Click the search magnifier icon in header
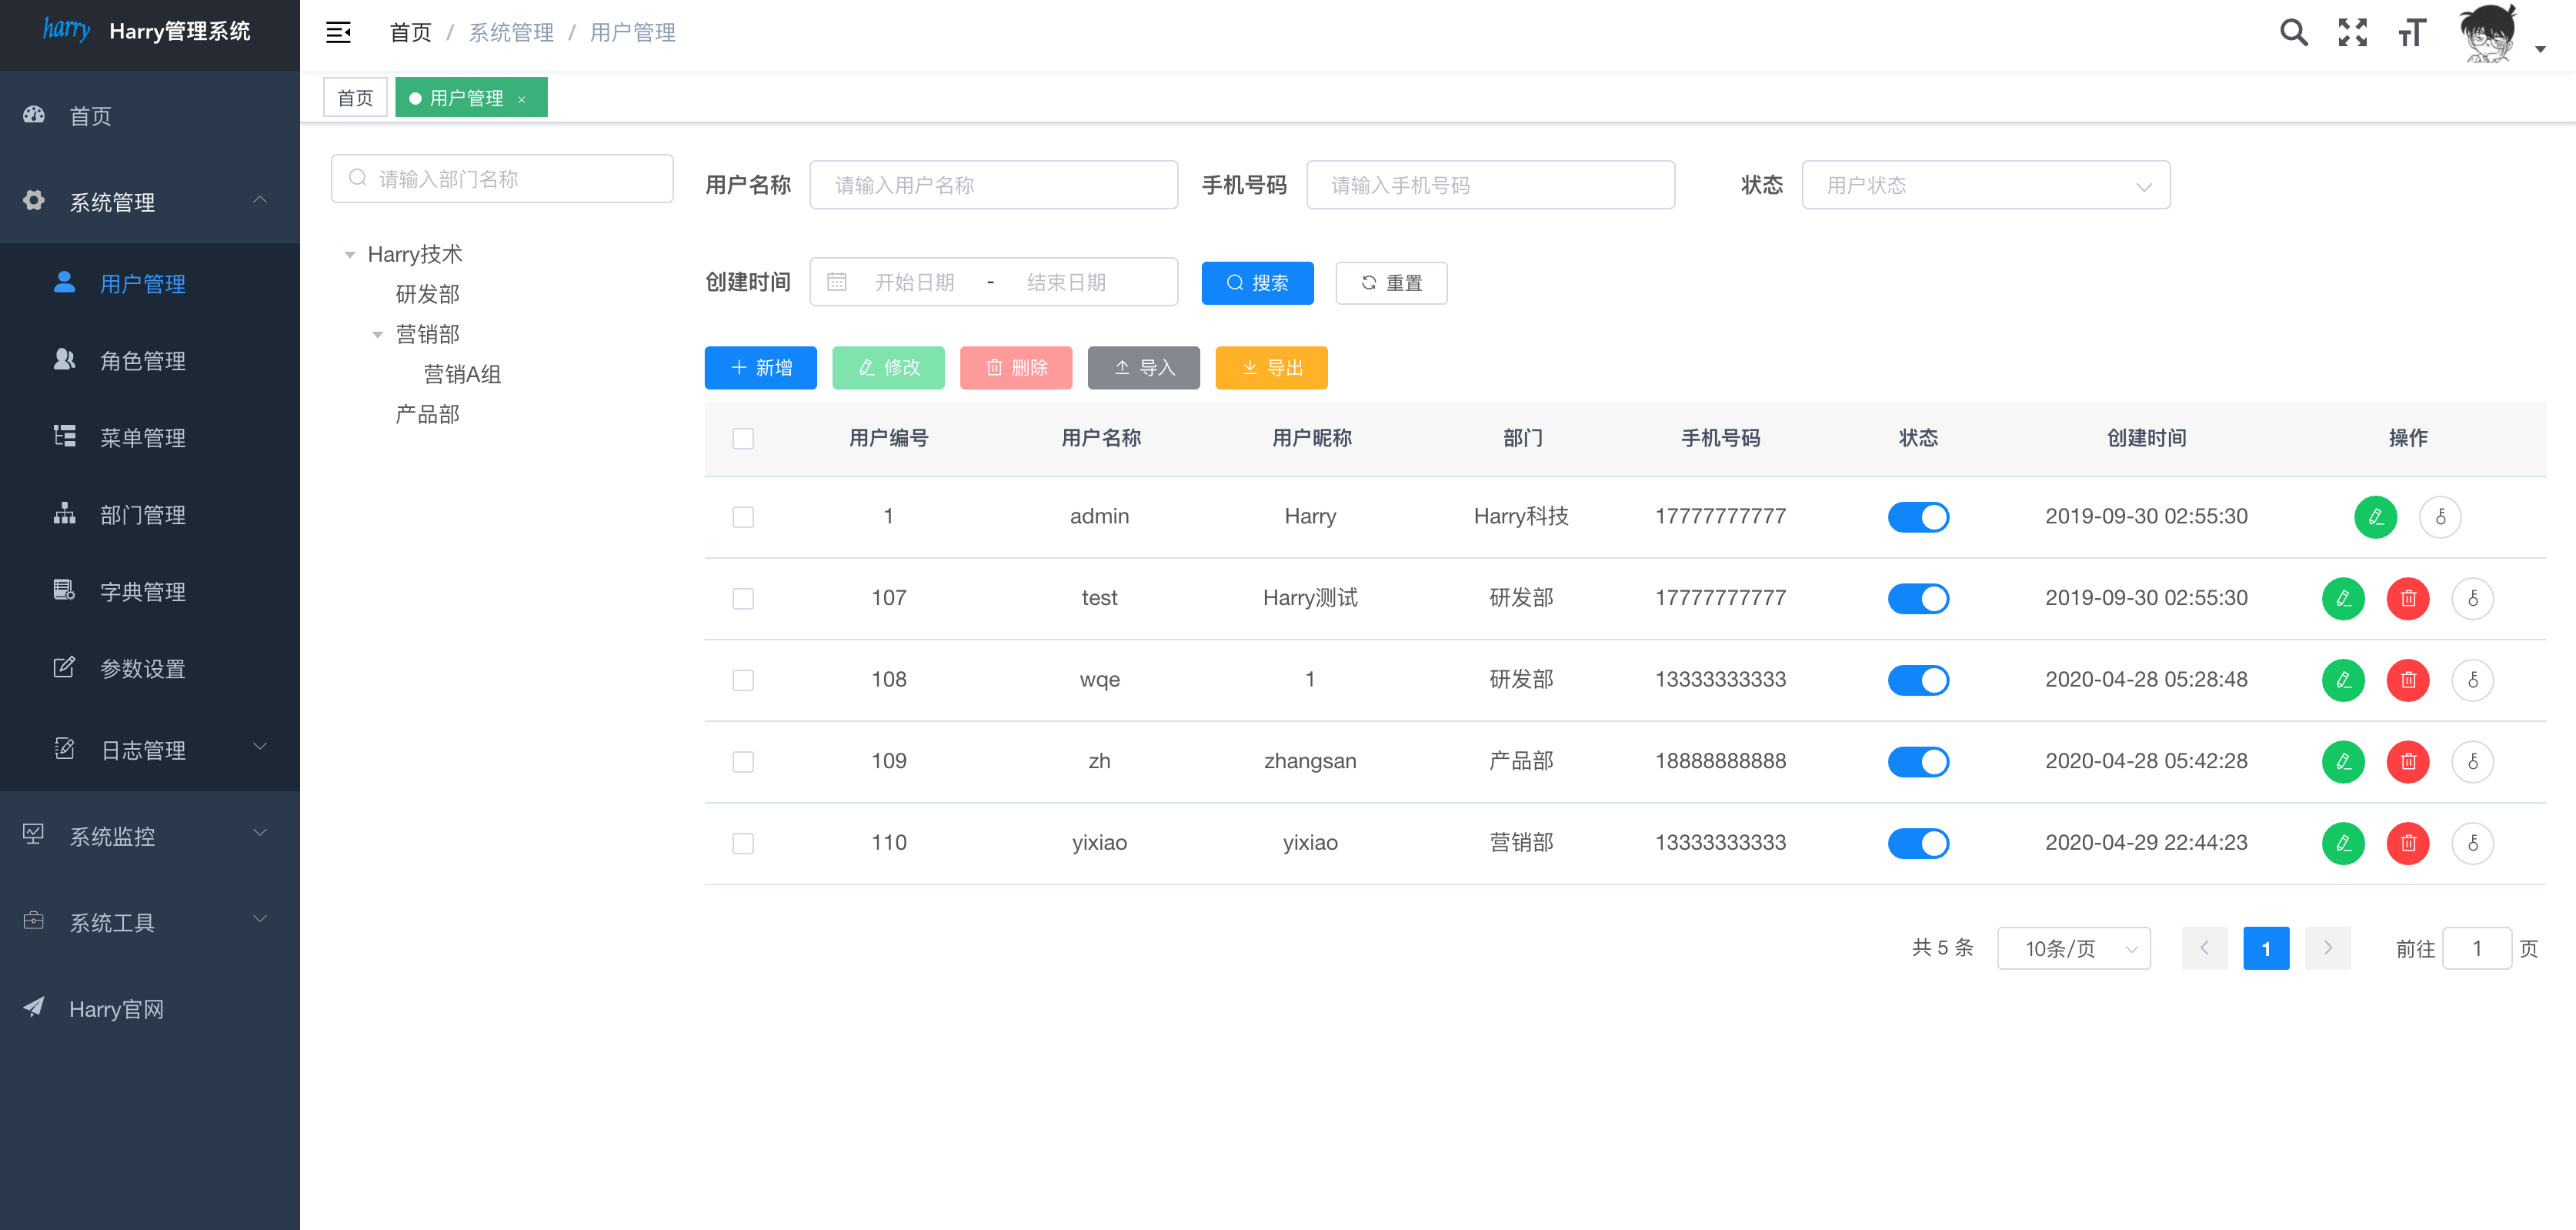Viewport: 2576px width, 1230px height. click(x=2293, y=33)
